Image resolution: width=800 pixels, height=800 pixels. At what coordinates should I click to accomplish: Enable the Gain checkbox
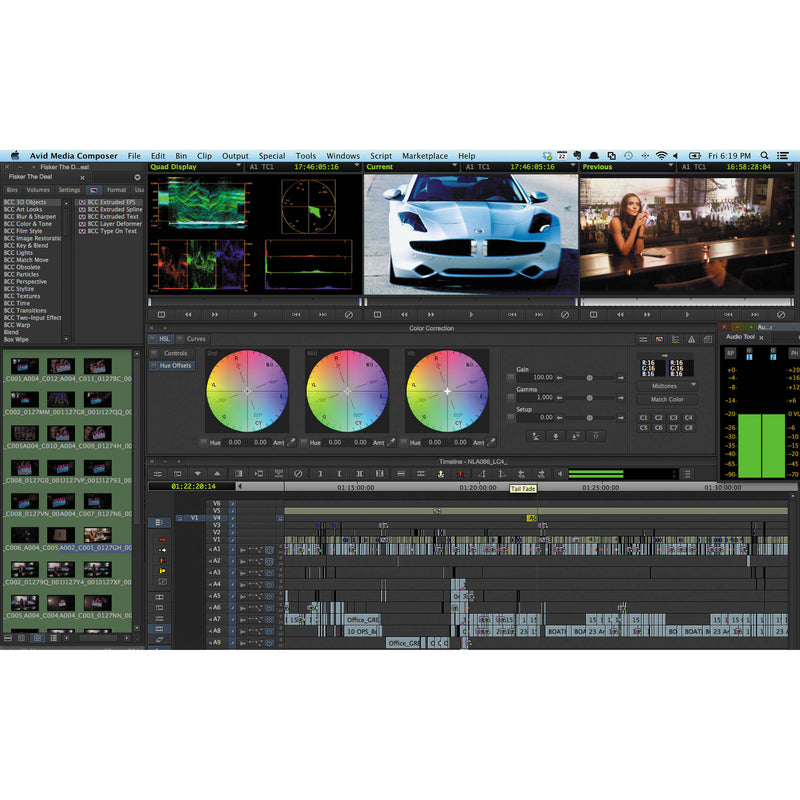(511, 378)
